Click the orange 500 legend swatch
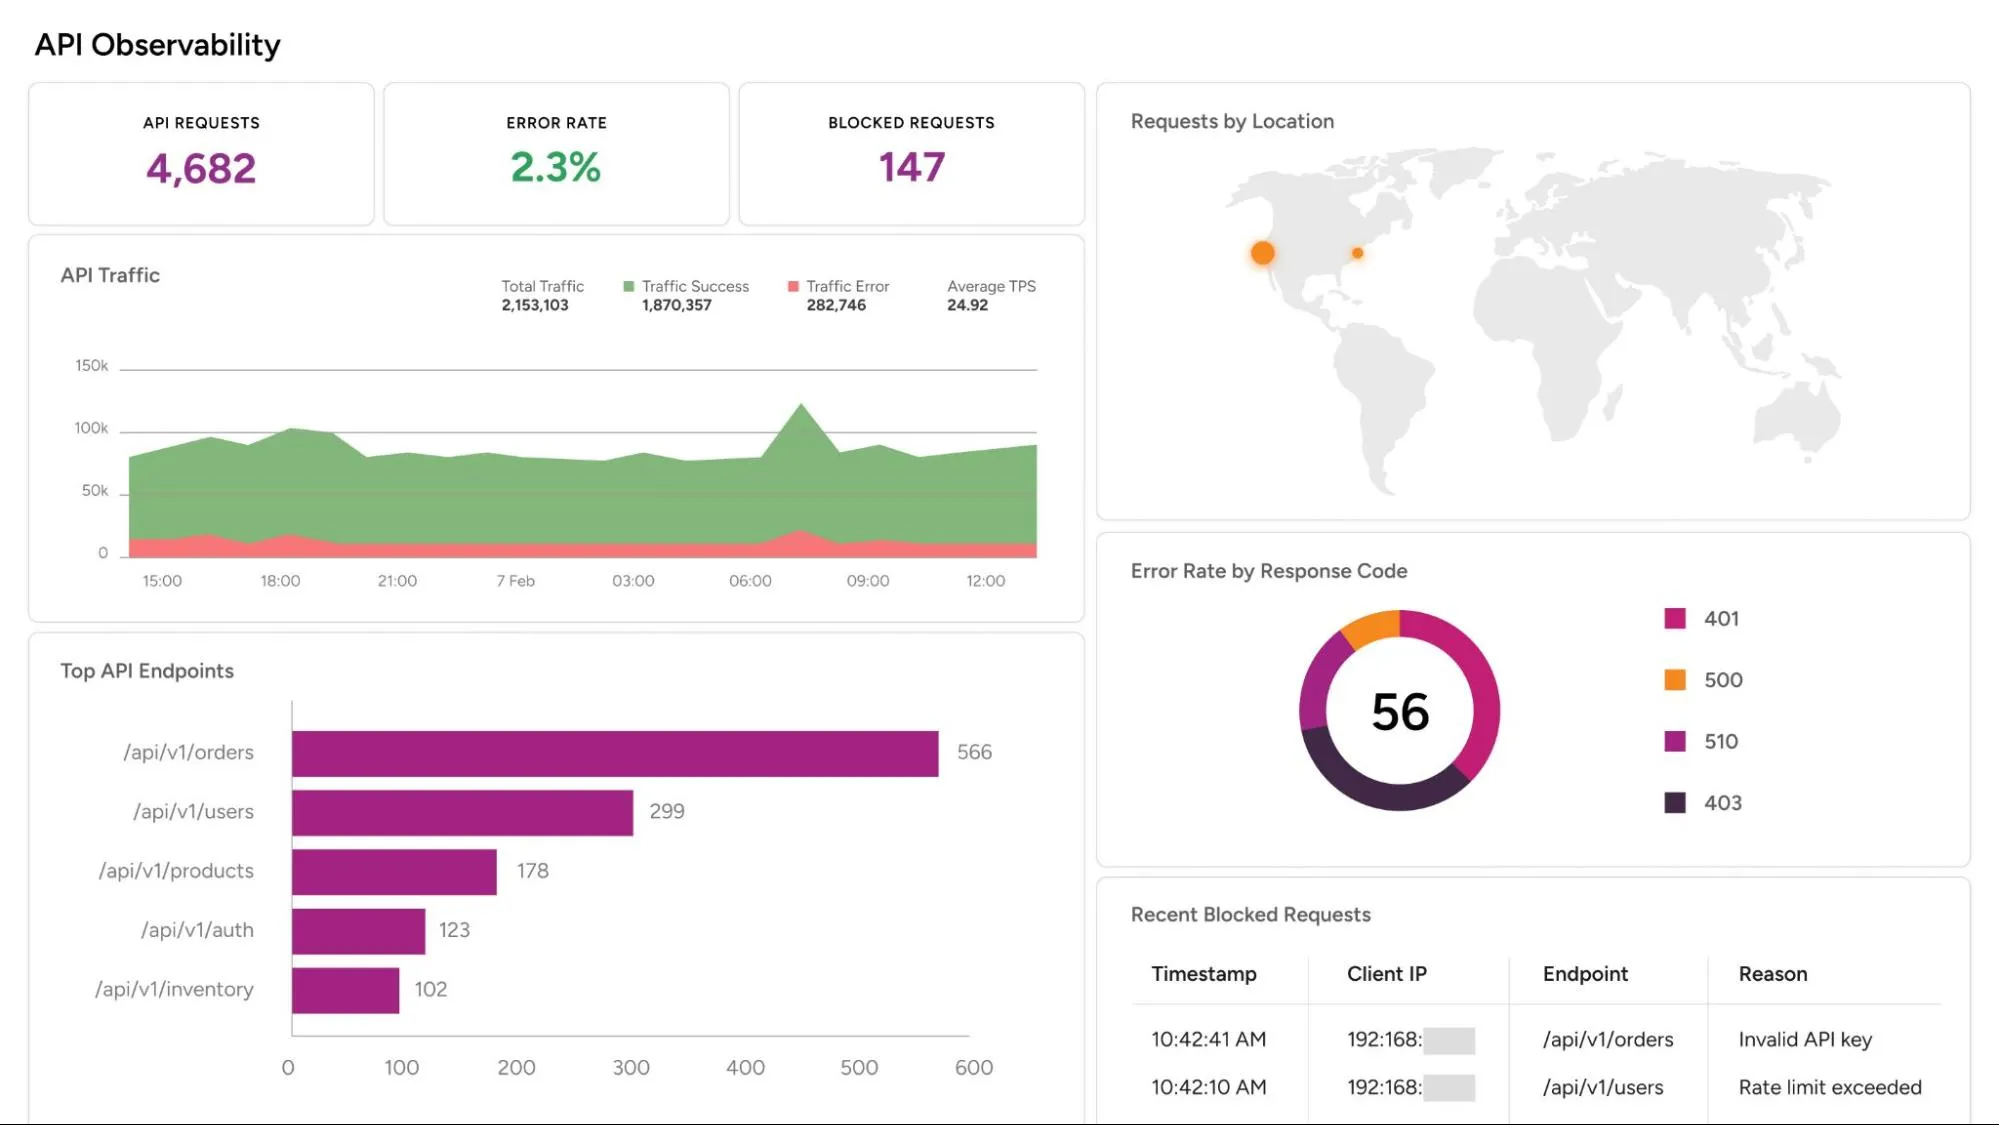The width and height of the screenshot is (1999, 1125). [x=1675, y=680]
